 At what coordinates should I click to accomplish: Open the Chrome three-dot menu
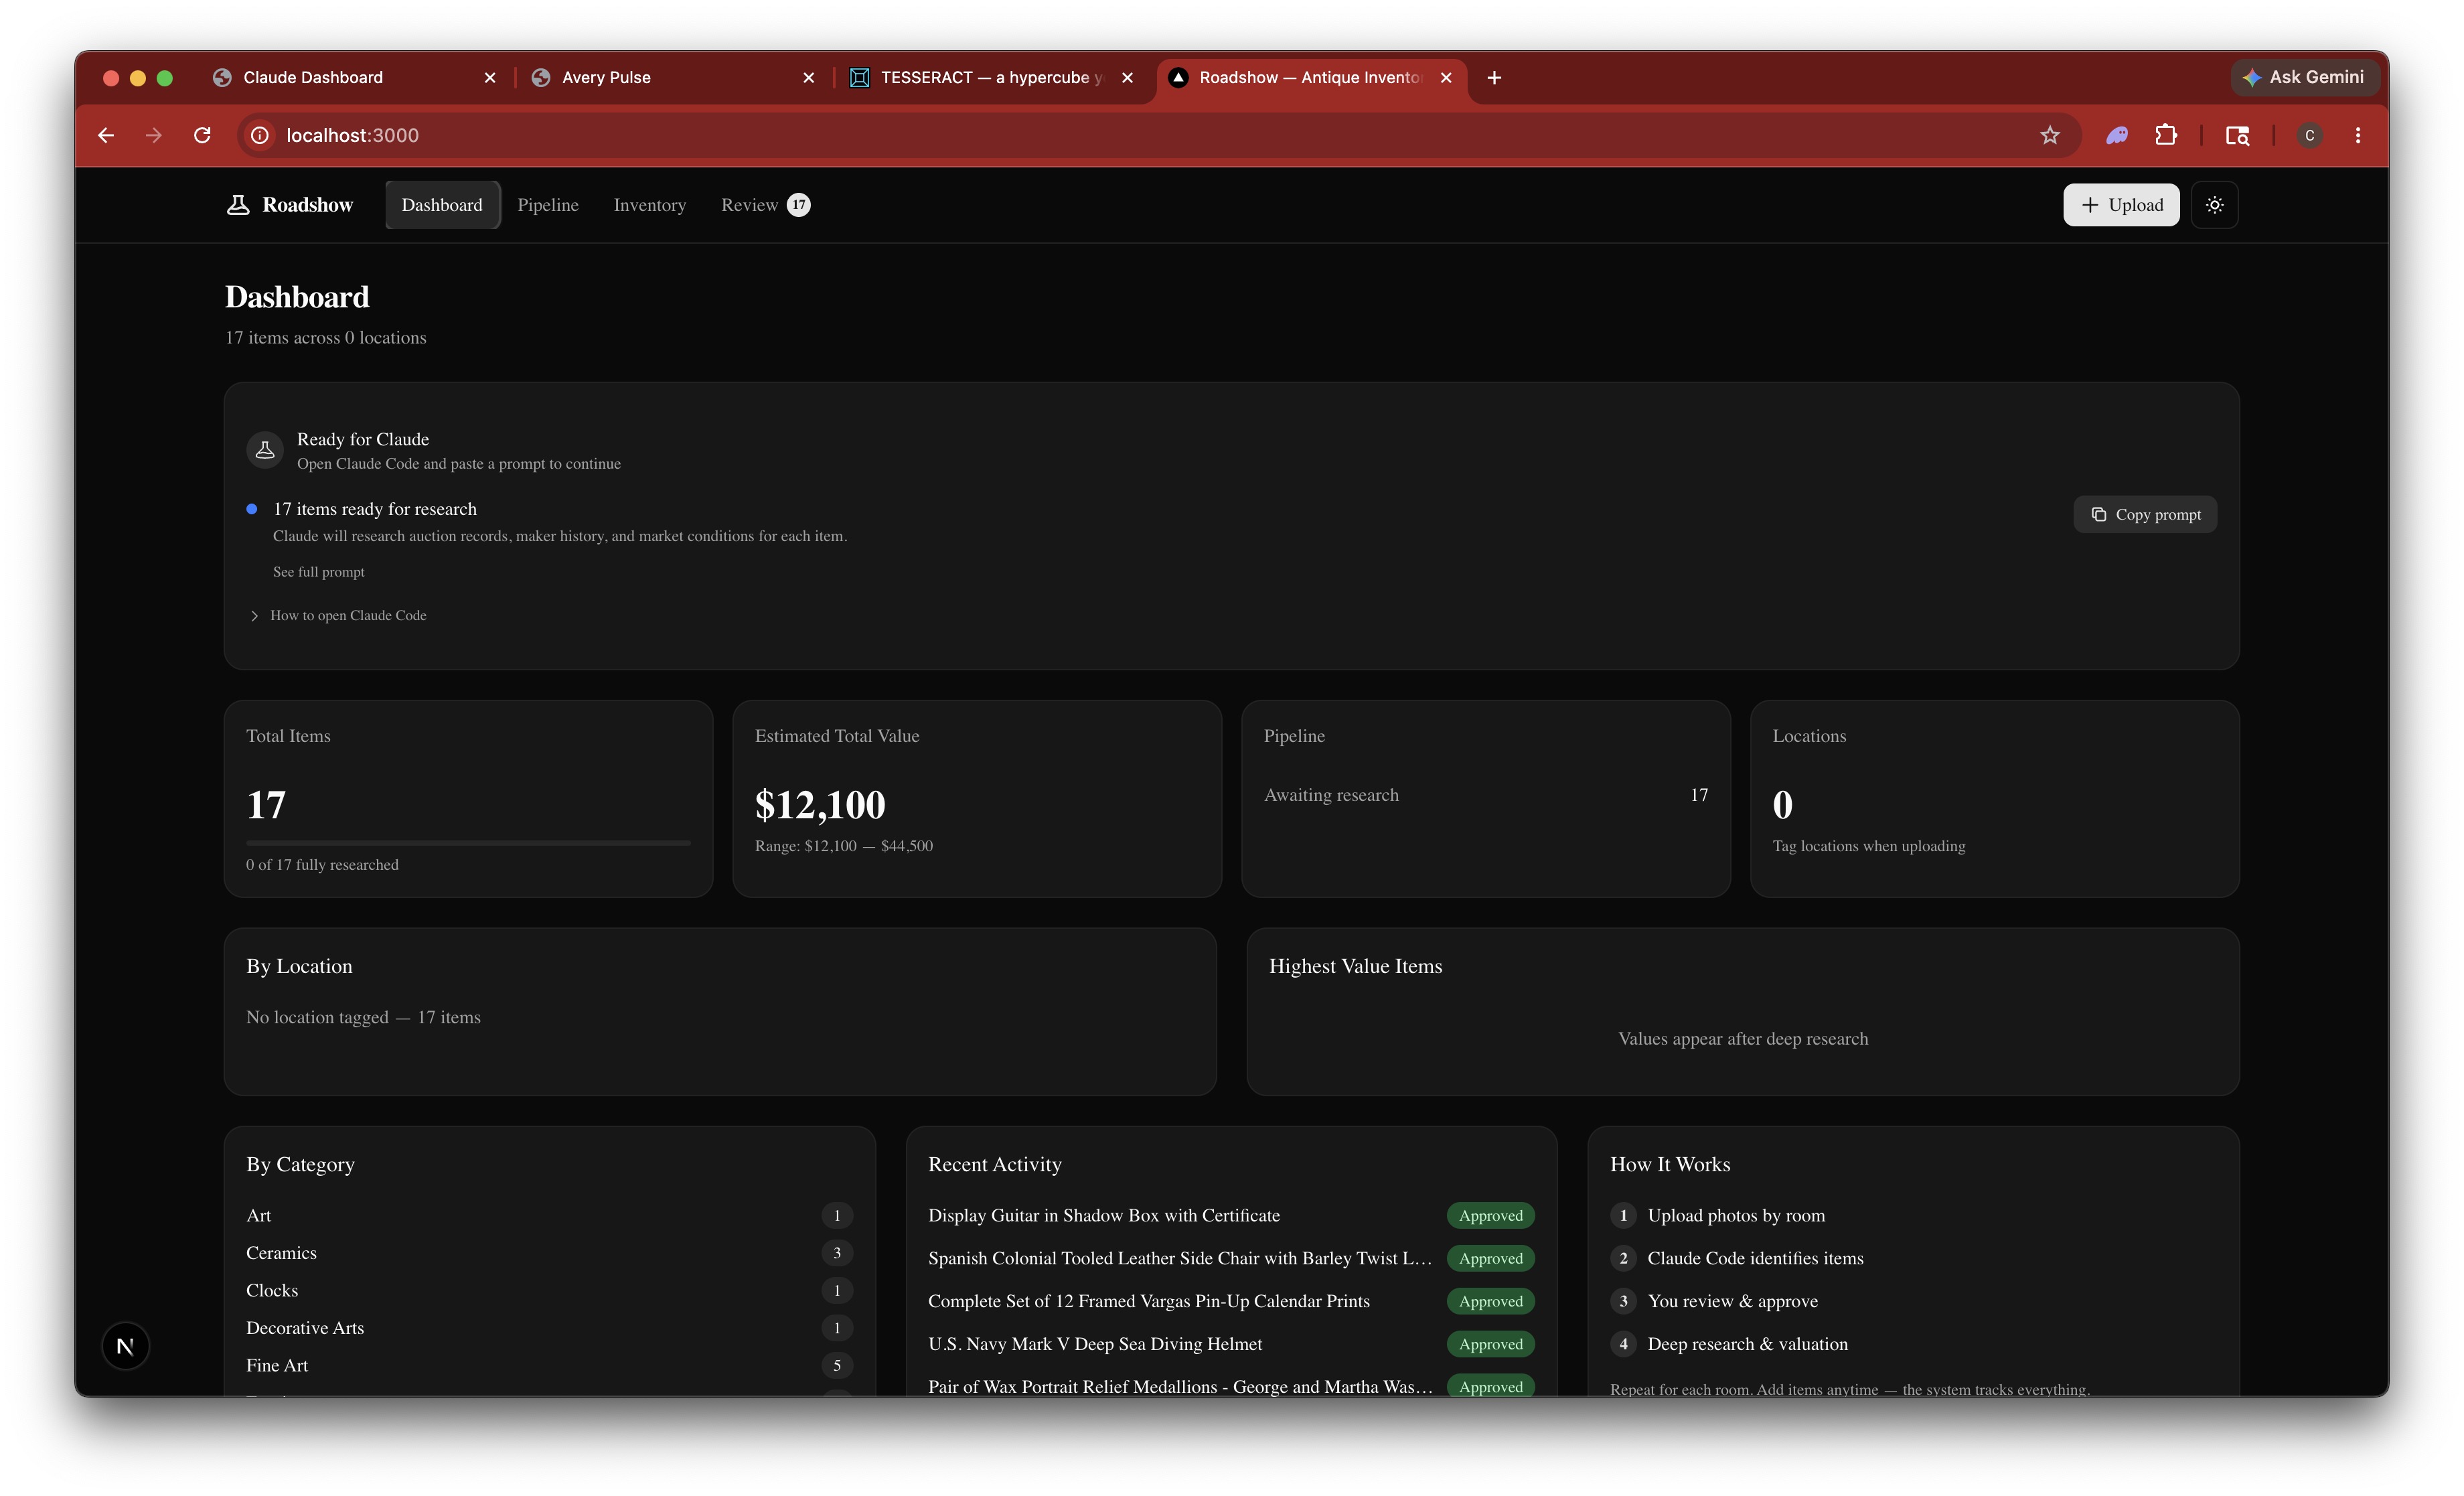2358,135
